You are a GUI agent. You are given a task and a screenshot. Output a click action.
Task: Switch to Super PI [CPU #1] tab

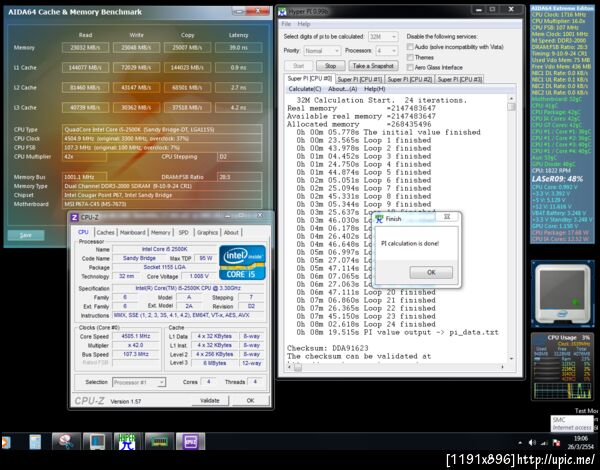pyautogui.click(x=360, y=79)
